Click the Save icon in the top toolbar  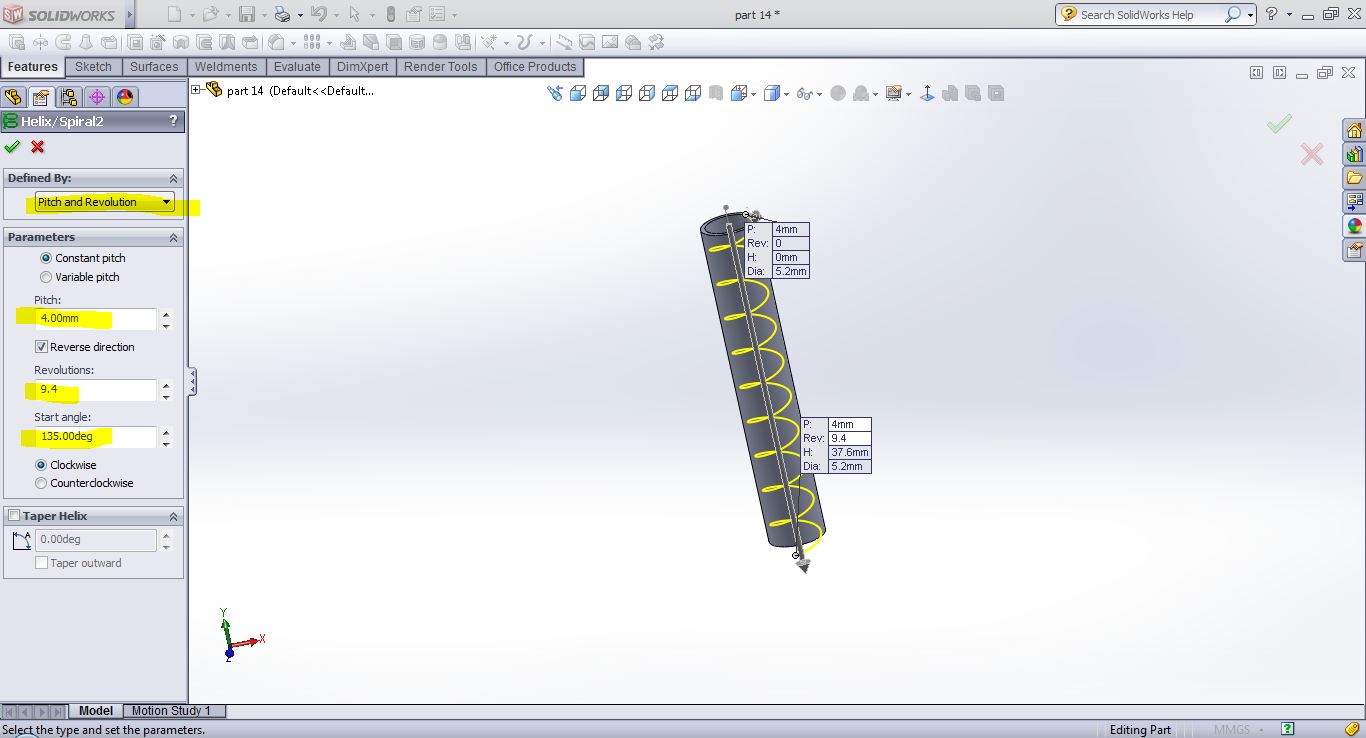click(x=247, y=14)
